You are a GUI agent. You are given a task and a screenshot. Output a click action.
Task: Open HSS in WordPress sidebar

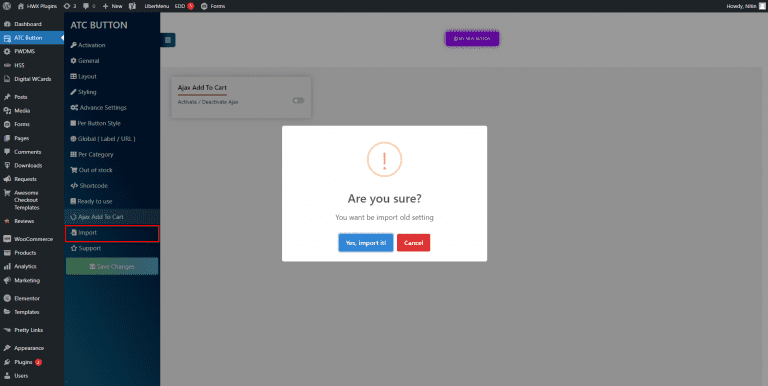tap(32, 65)
